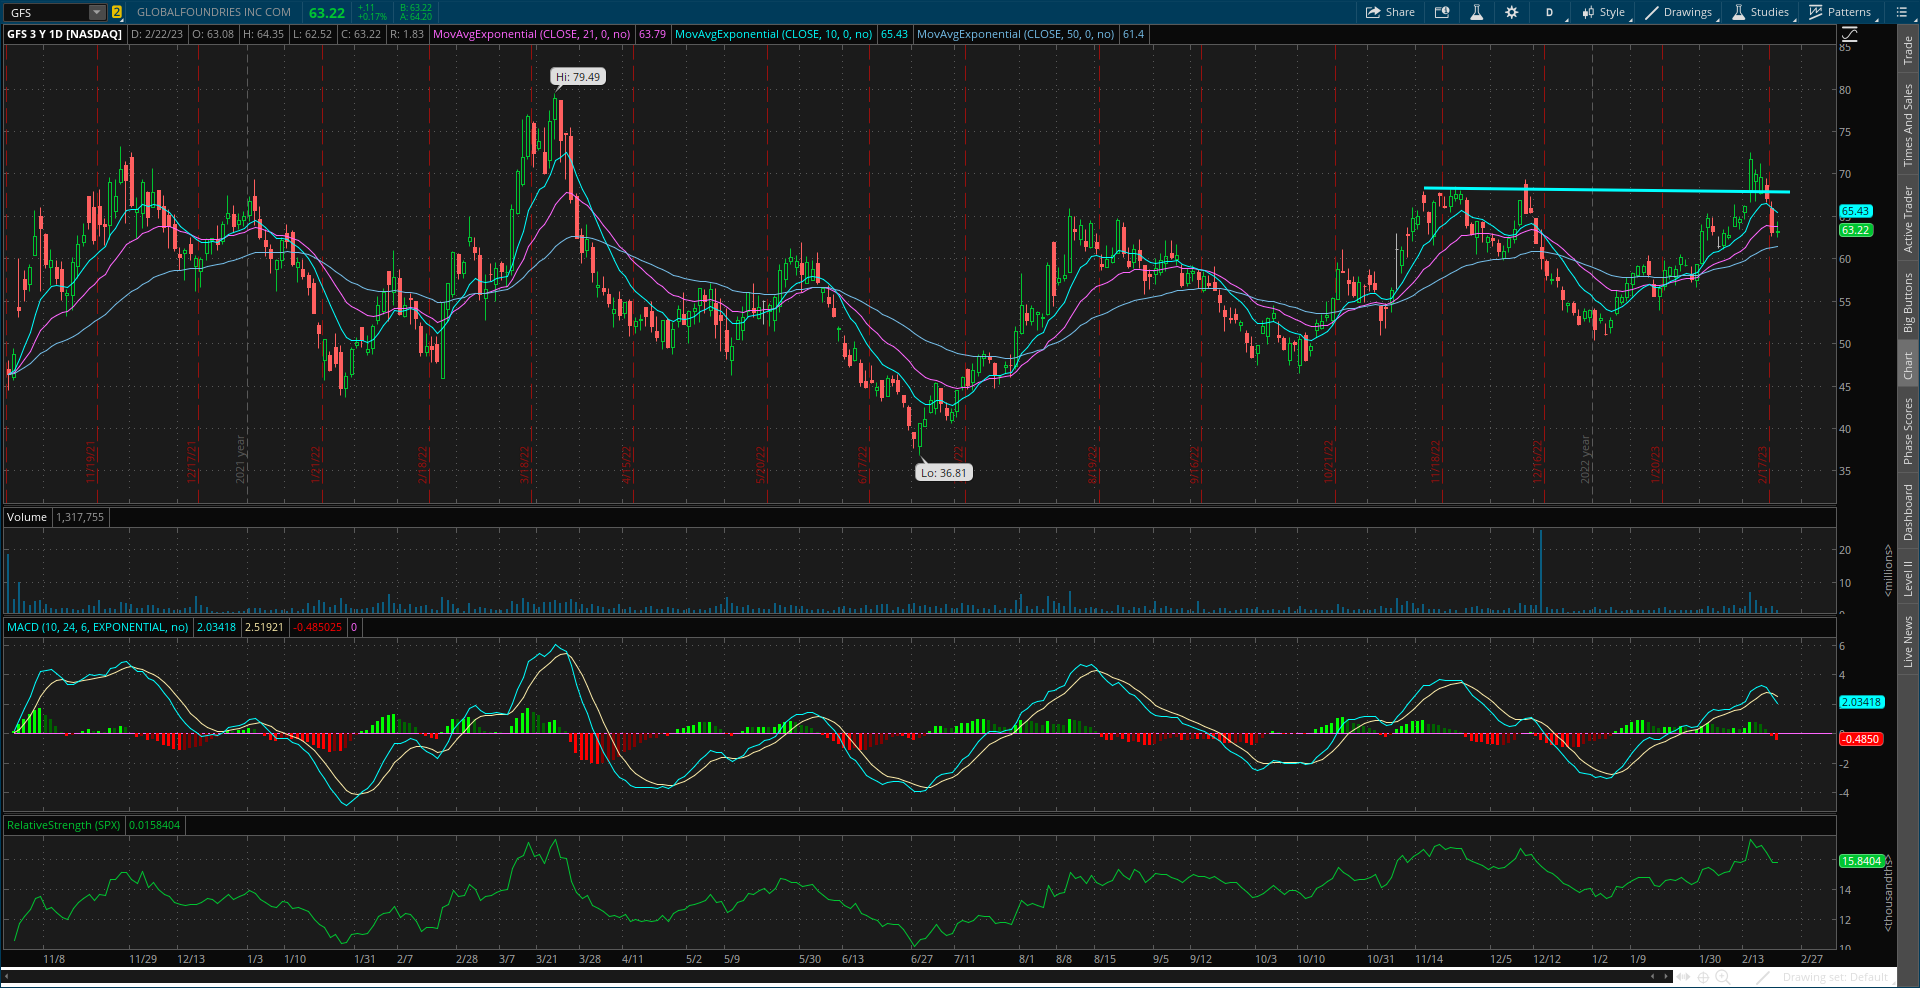Click the MACD (10, 24, 6, EXPONENTIAL, no) label
This screenshot has width=1920, height=988.
(x=97, y=627)
